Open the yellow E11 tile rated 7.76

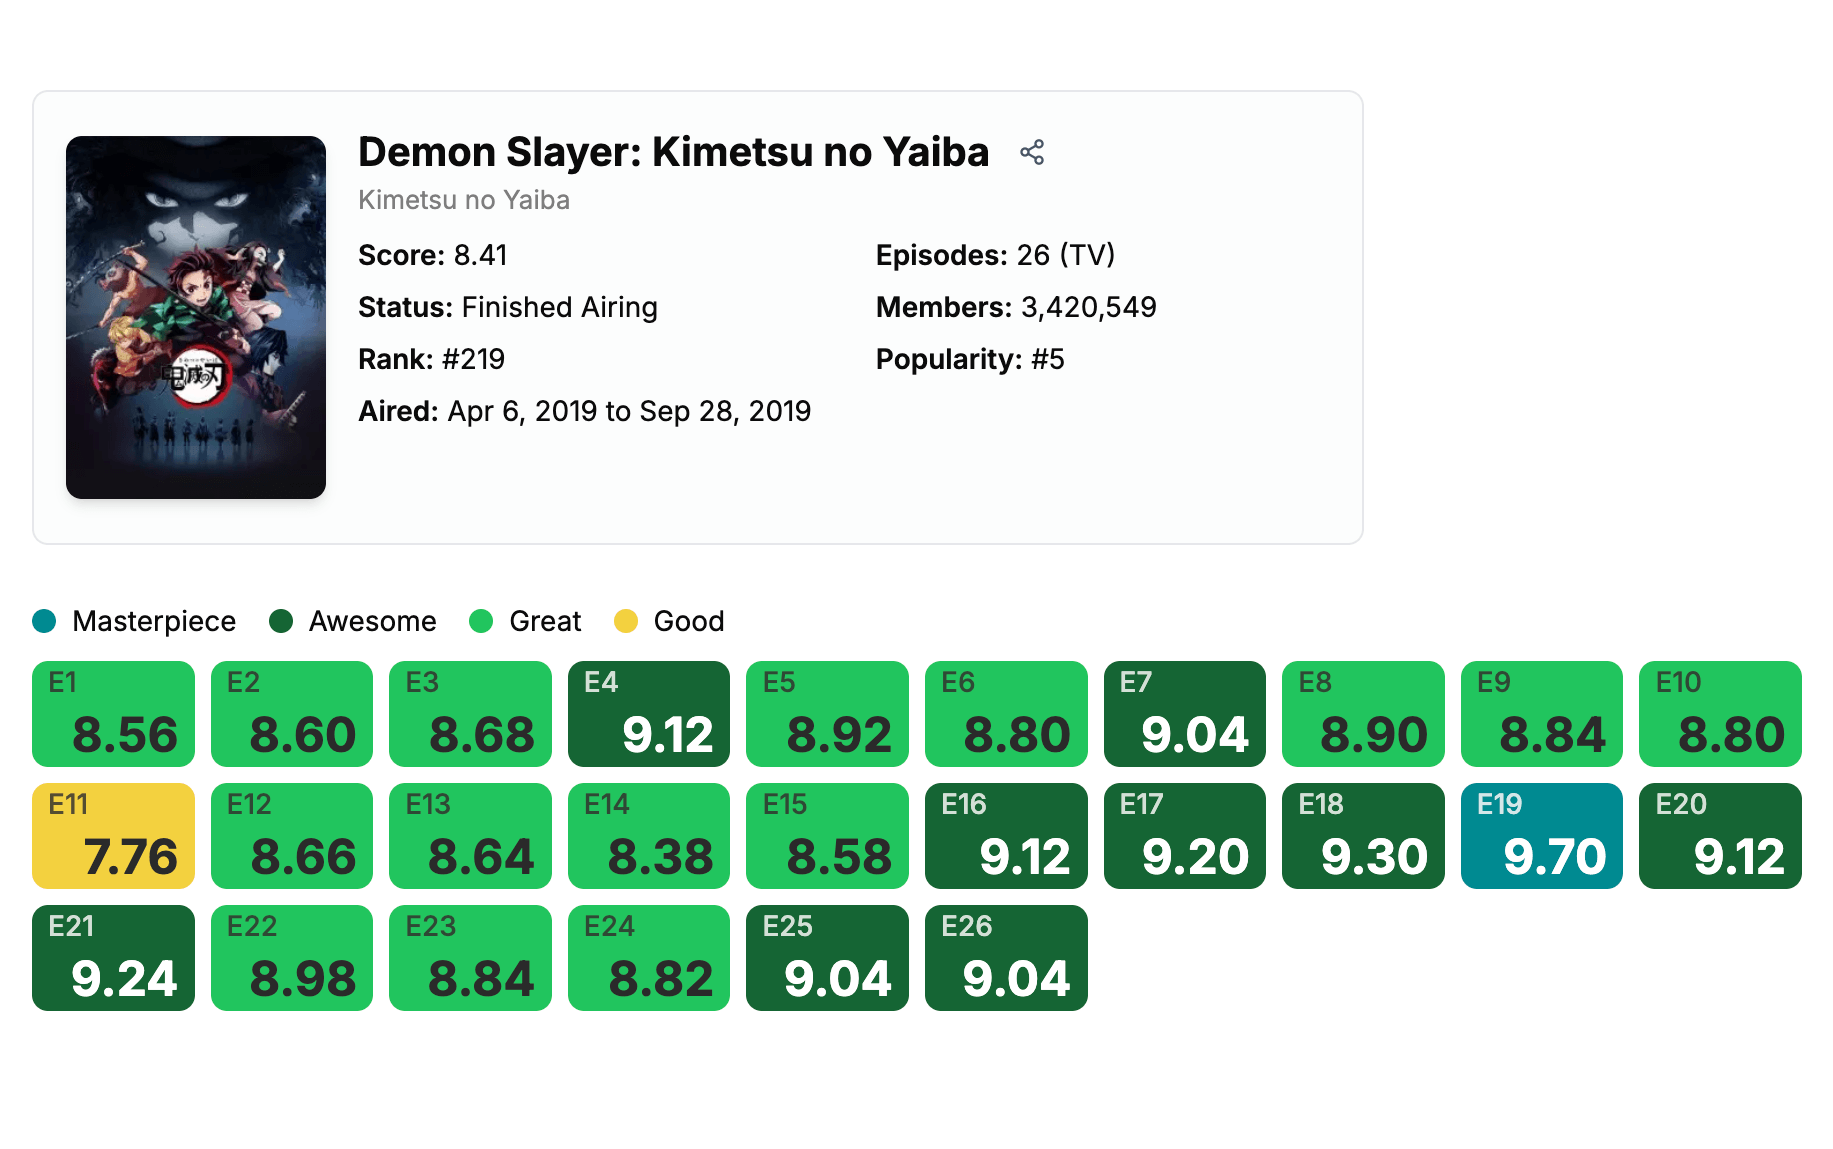coord(113,836)
